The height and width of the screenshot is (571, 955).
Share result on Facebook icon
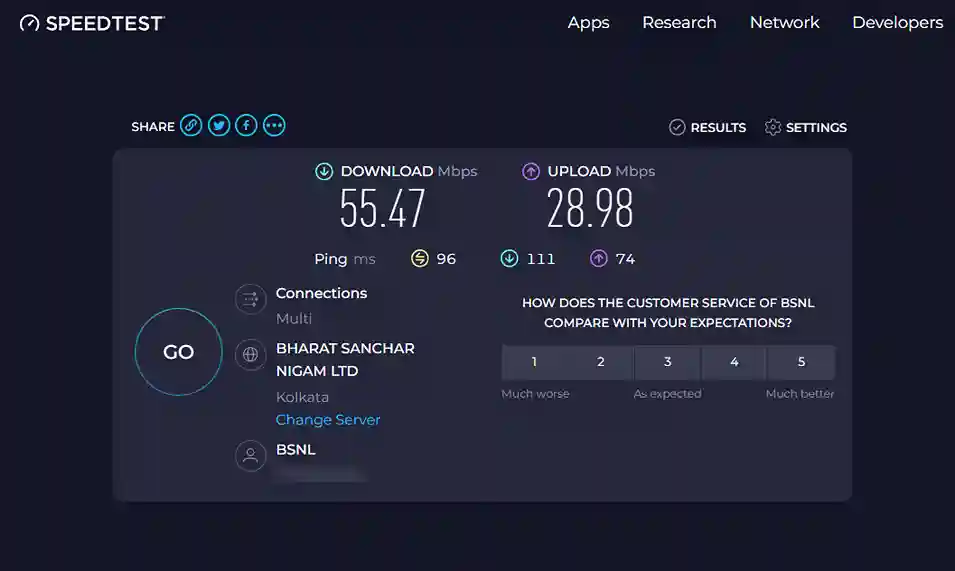[x=246, y=125]
